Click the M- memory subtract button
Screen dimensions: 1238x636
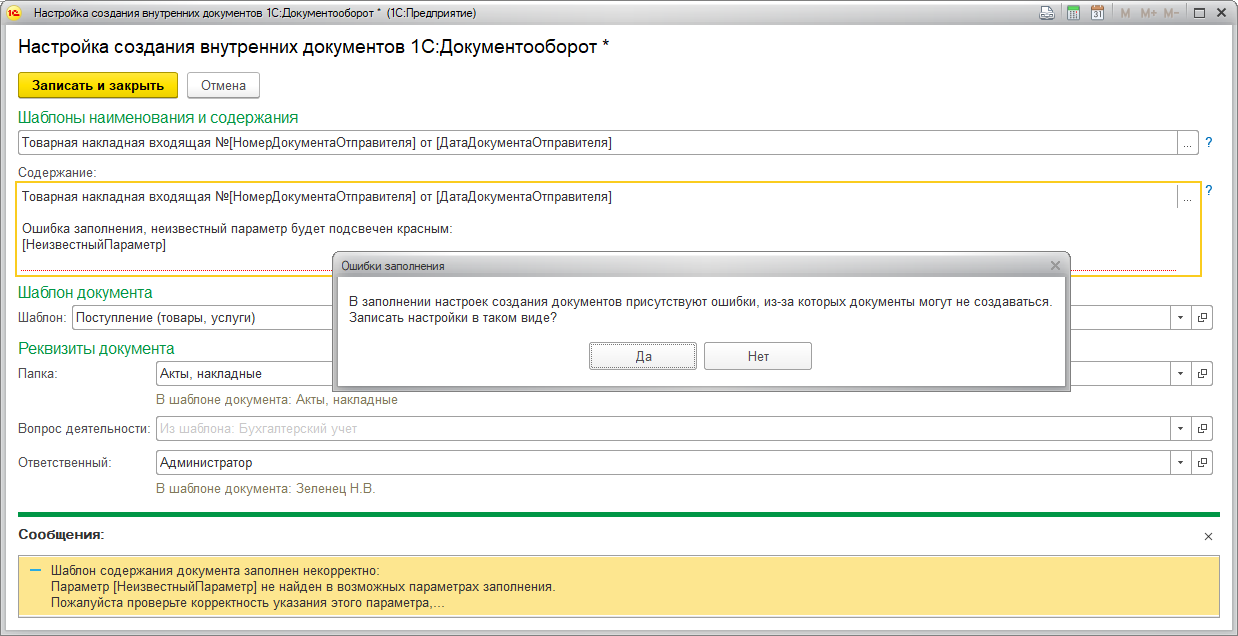1171,13
